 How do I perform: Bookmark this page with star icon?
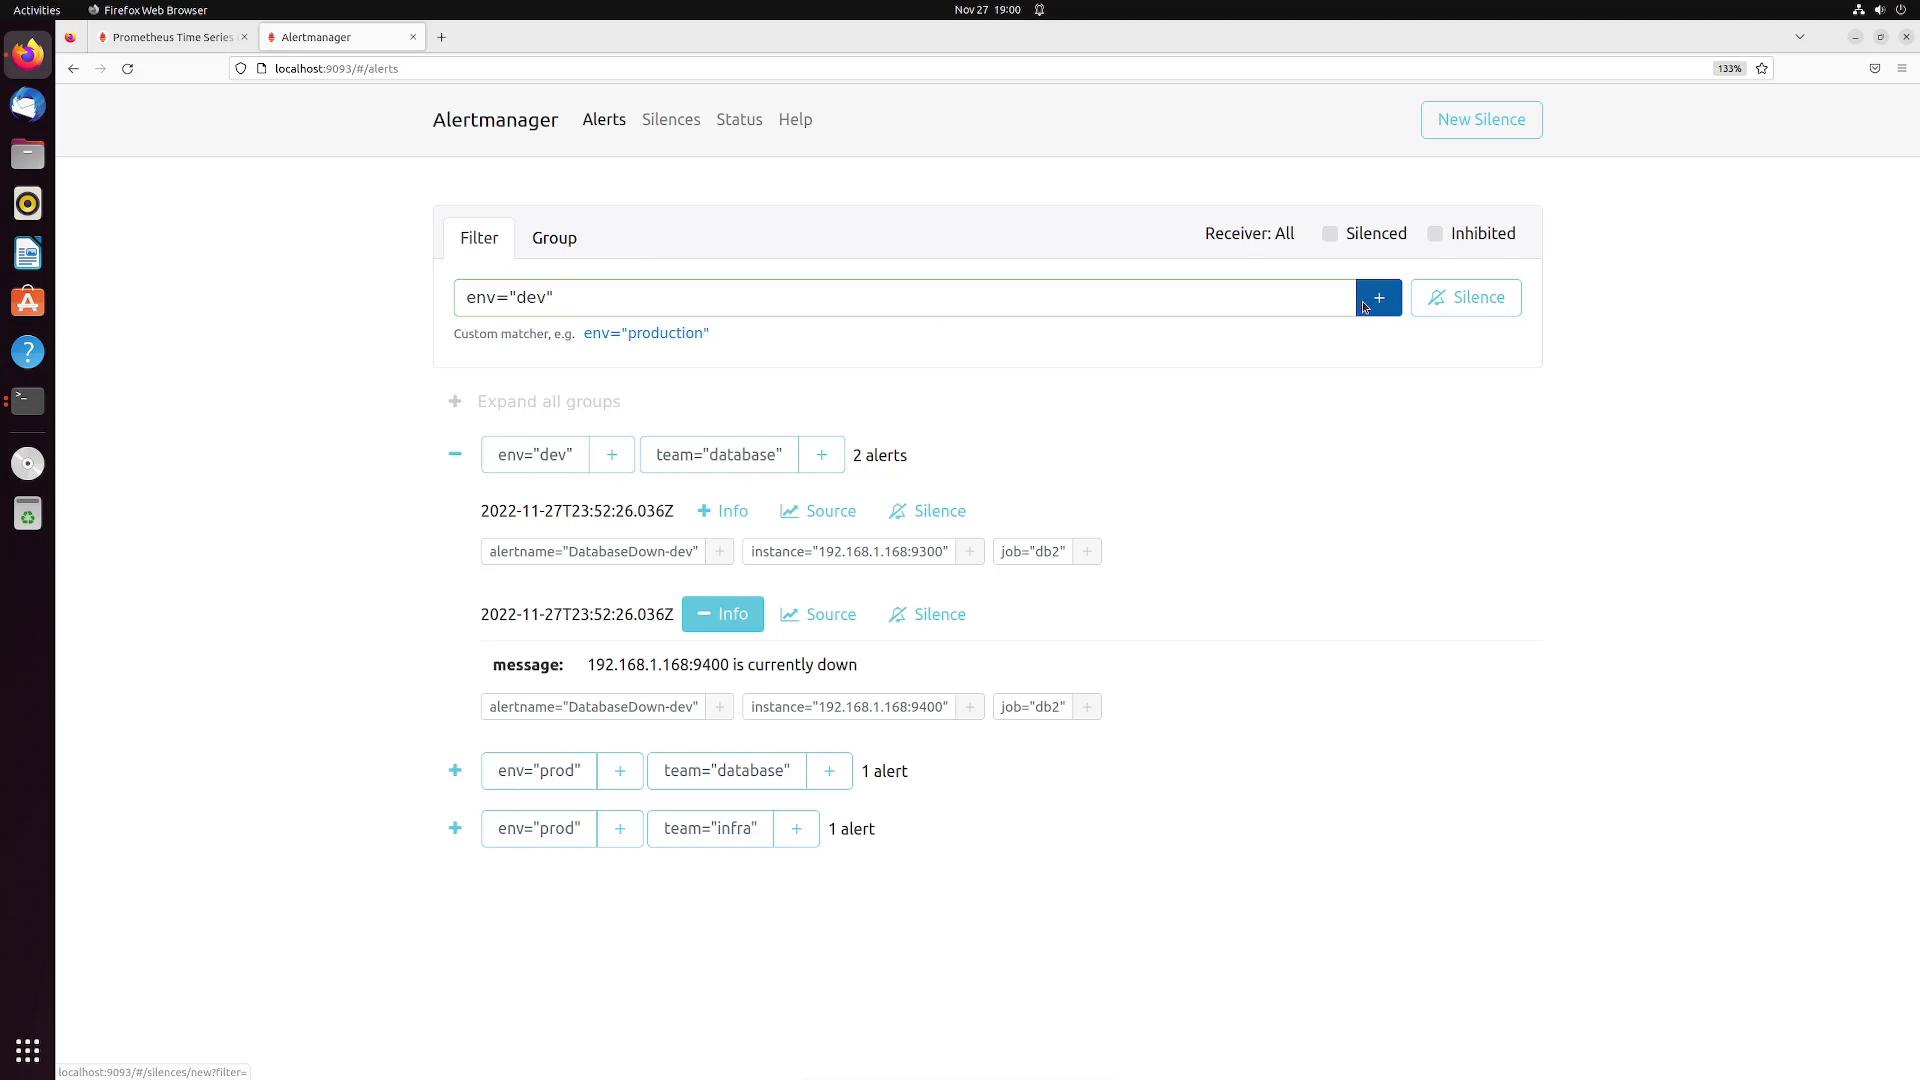pyautogui.click(x=1762, y=69)
